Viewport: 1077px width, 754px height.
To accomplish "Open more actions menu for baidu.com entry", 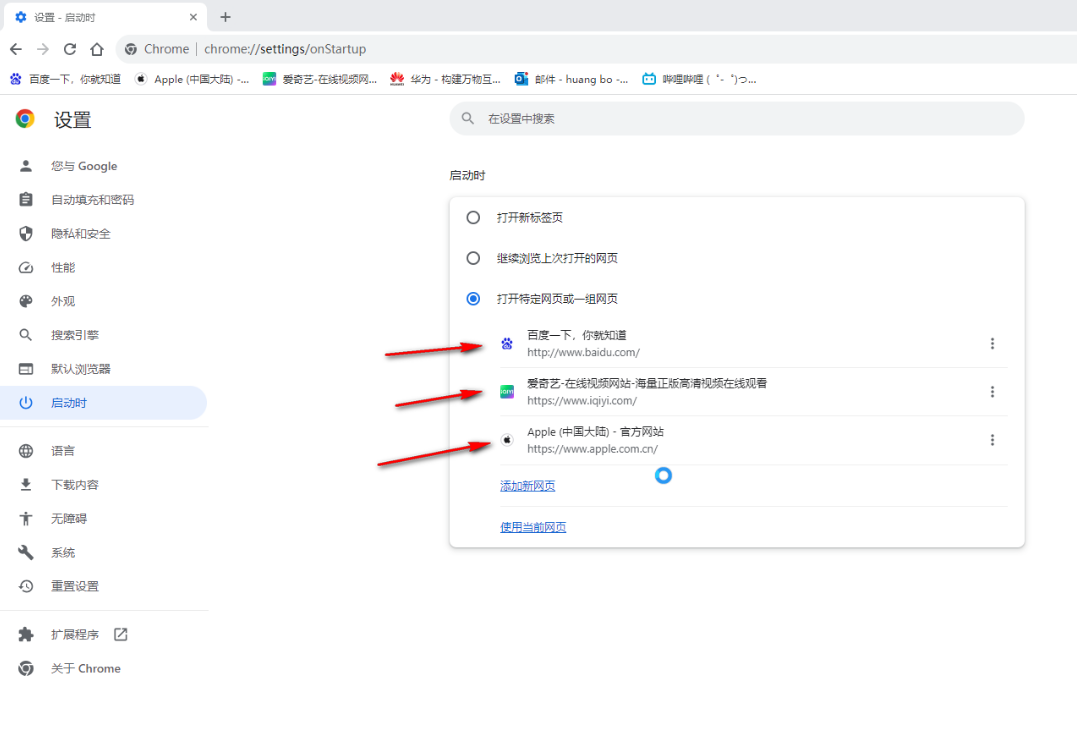I will click(992, 343).
